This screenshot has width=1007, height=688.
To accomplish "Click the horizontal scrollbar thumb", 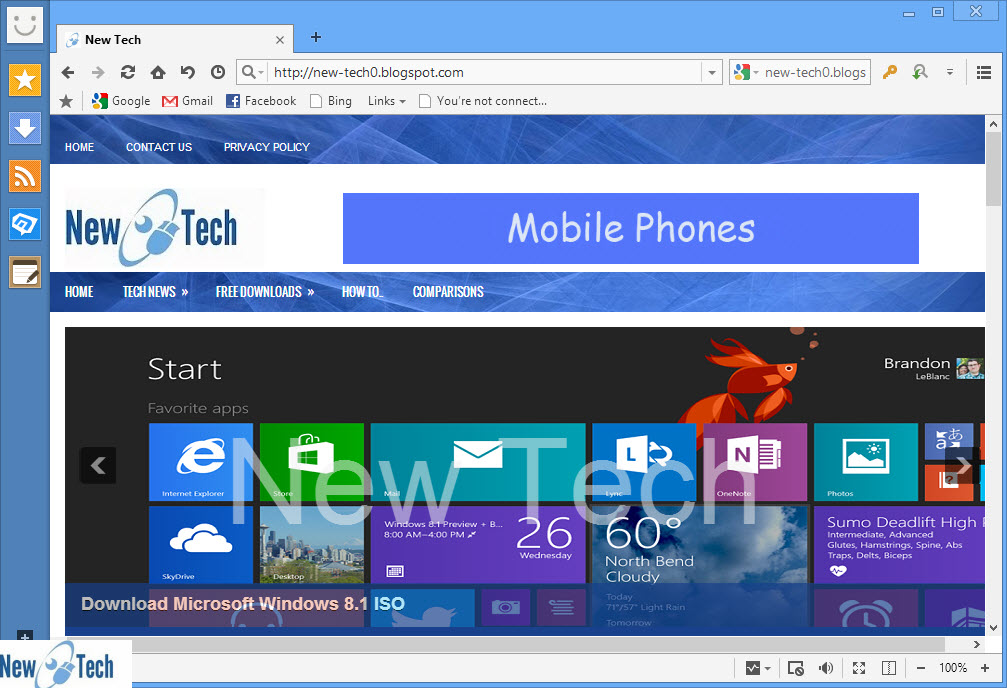I will coord(506,644).
